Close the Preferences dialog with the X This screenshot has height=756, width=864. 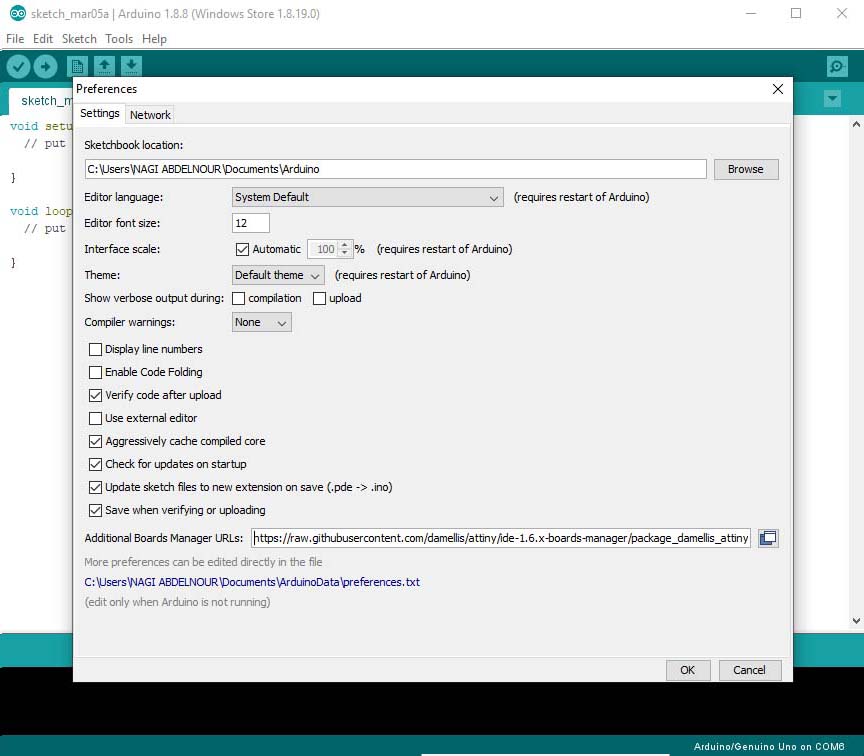777,89
